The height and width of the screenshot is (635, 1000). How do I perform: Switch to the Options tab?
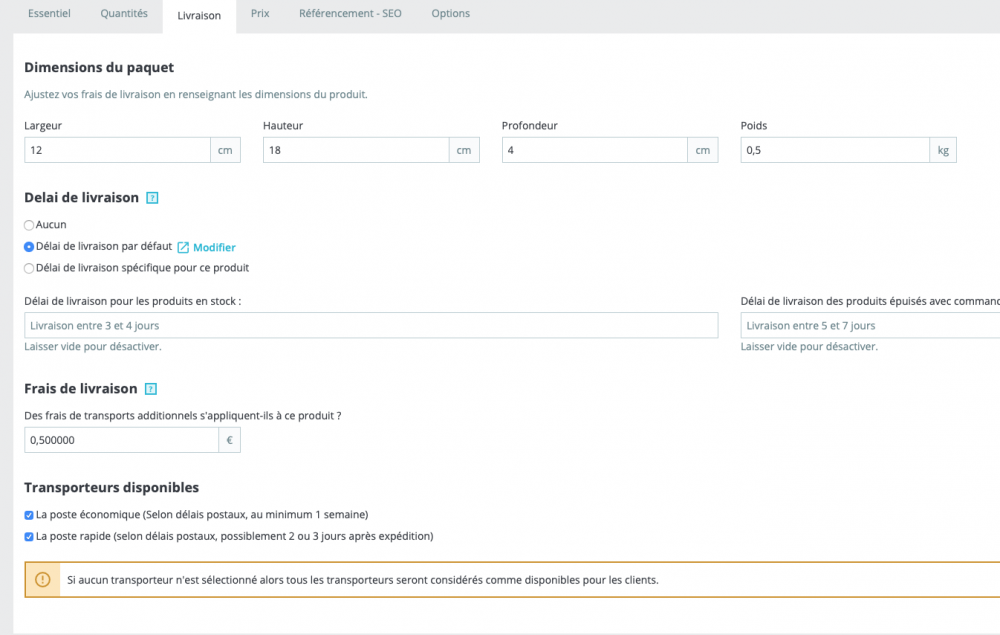click(450, 13)
